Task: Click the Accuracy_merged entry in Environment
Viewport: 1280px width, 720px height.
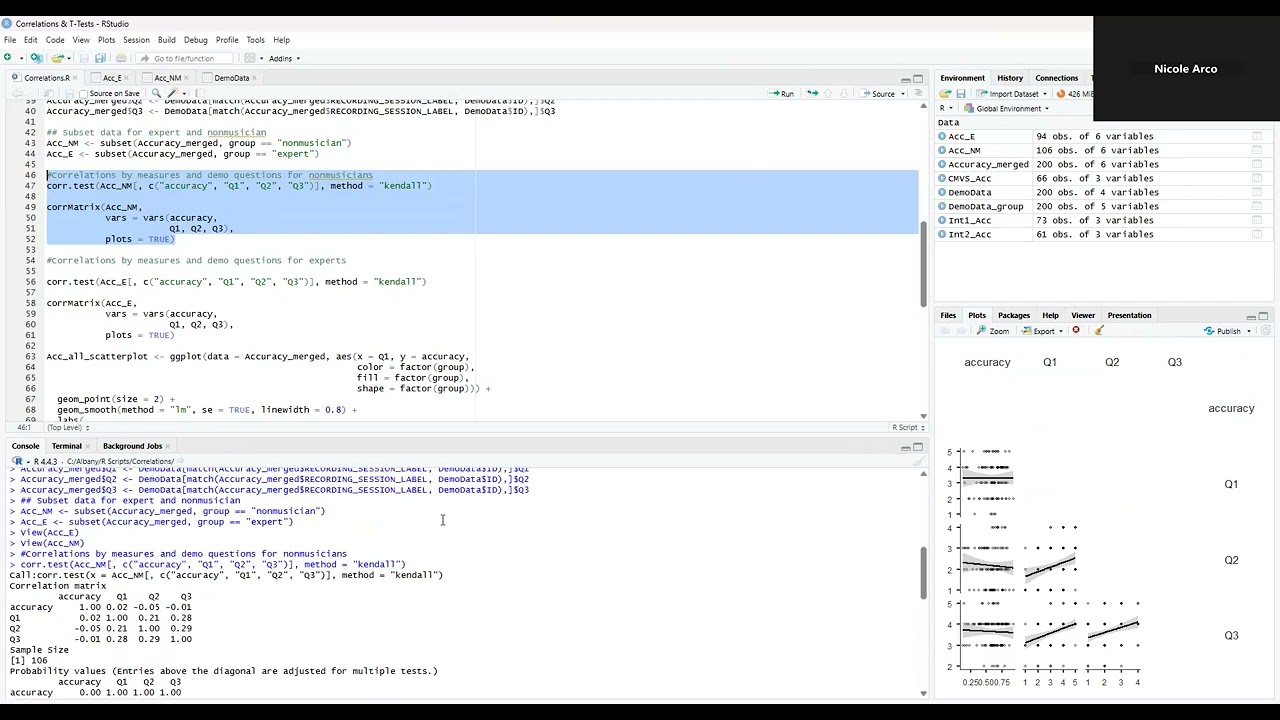Action: click(x=988, y=164)
